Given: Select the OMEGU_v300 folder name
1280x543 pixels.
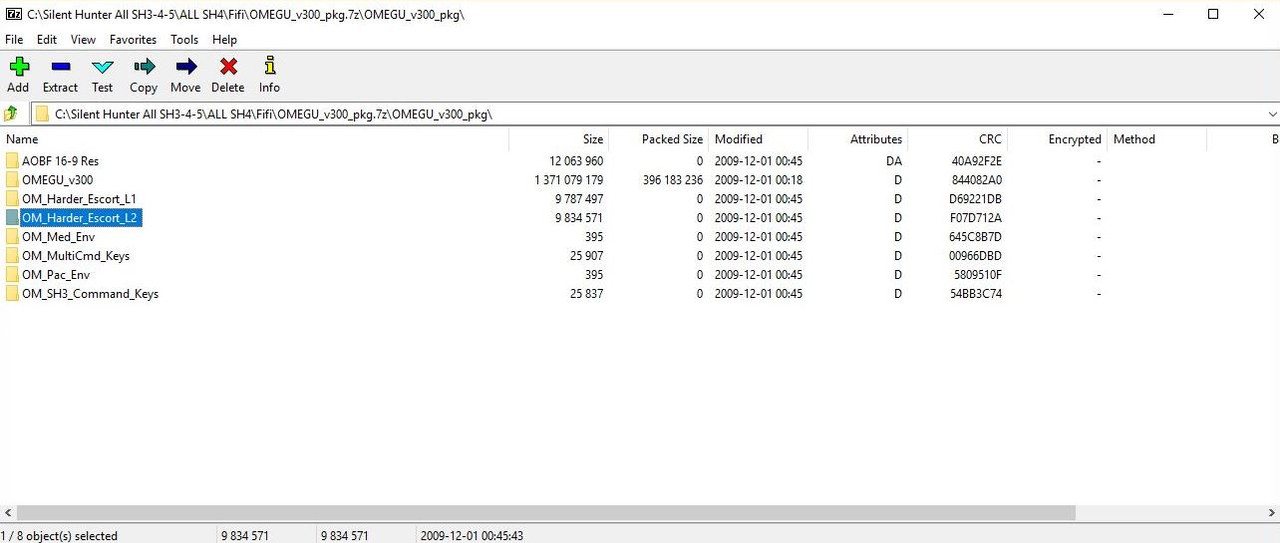Looking at the screenshot, I should pos(57,180).
